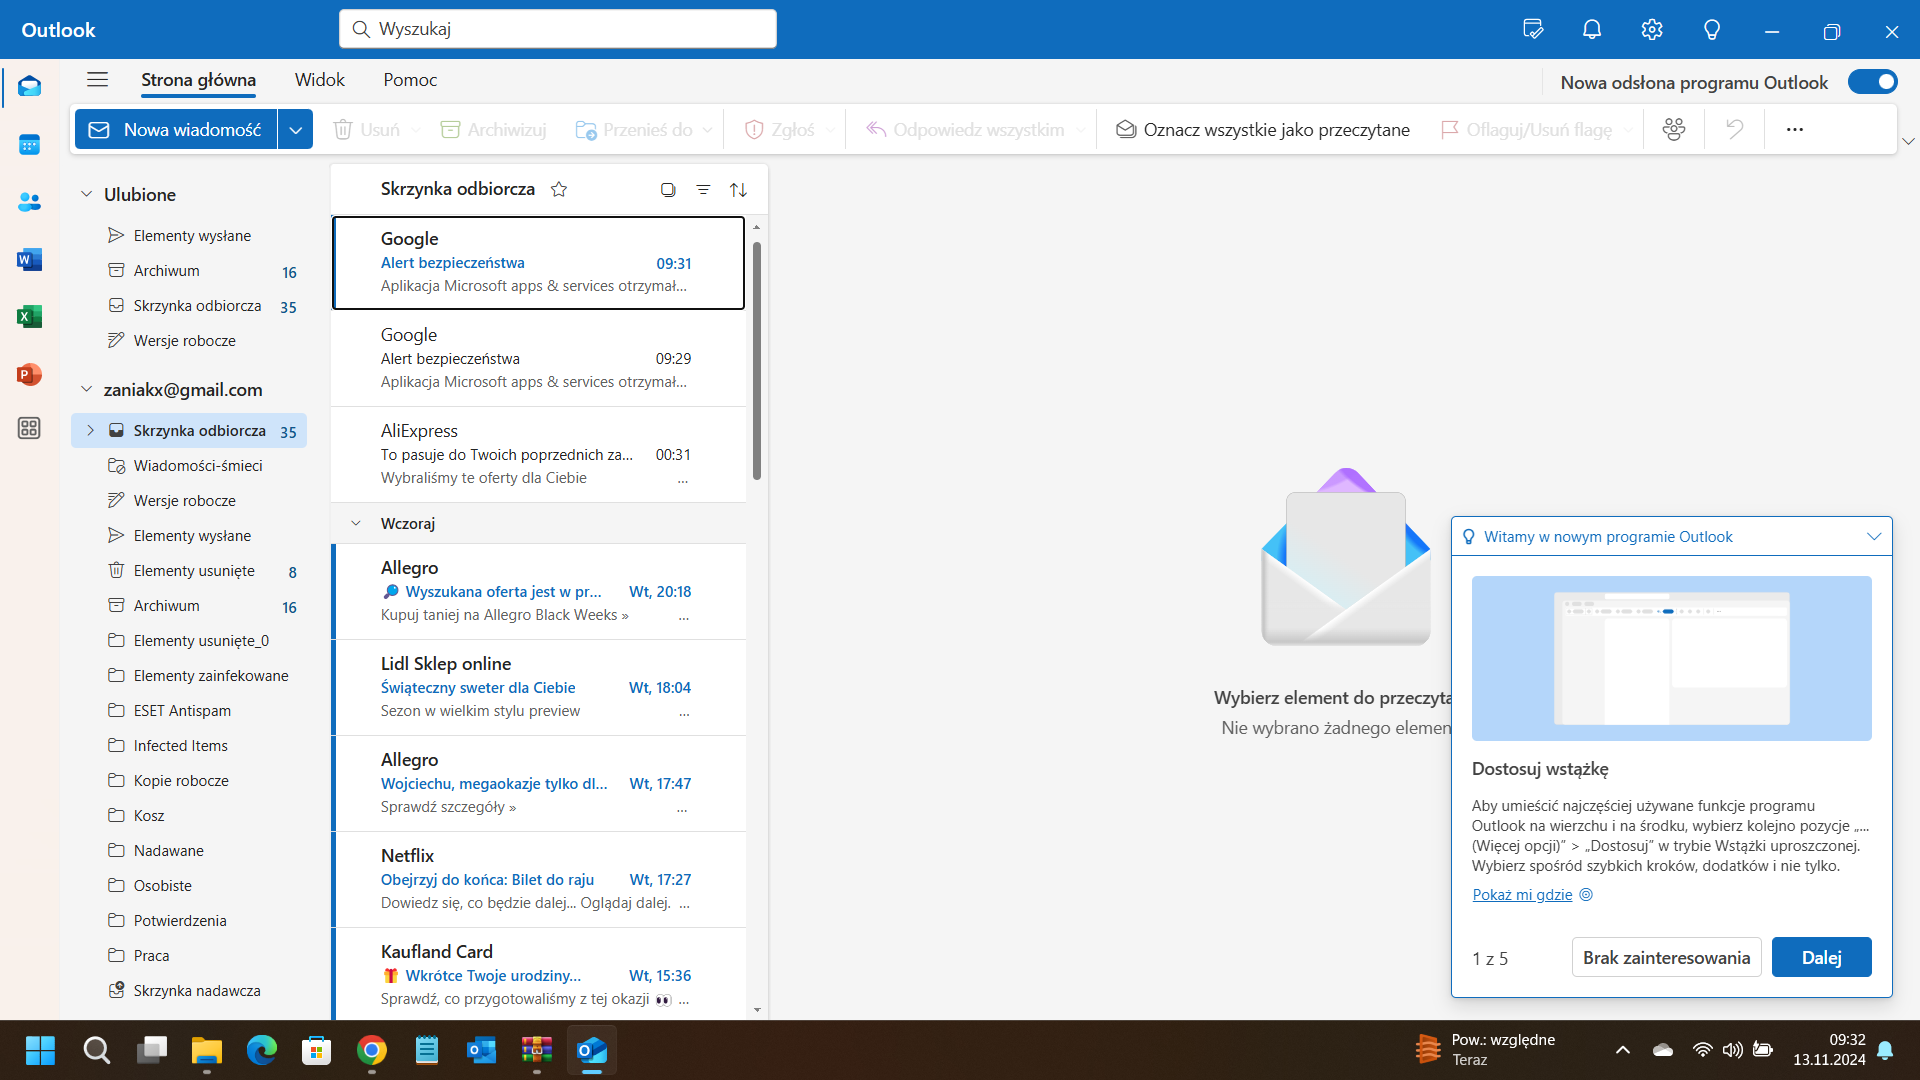Click the message list scrollbar thumb
This screenshot has height=1080, width=1920.
point(757,360)
